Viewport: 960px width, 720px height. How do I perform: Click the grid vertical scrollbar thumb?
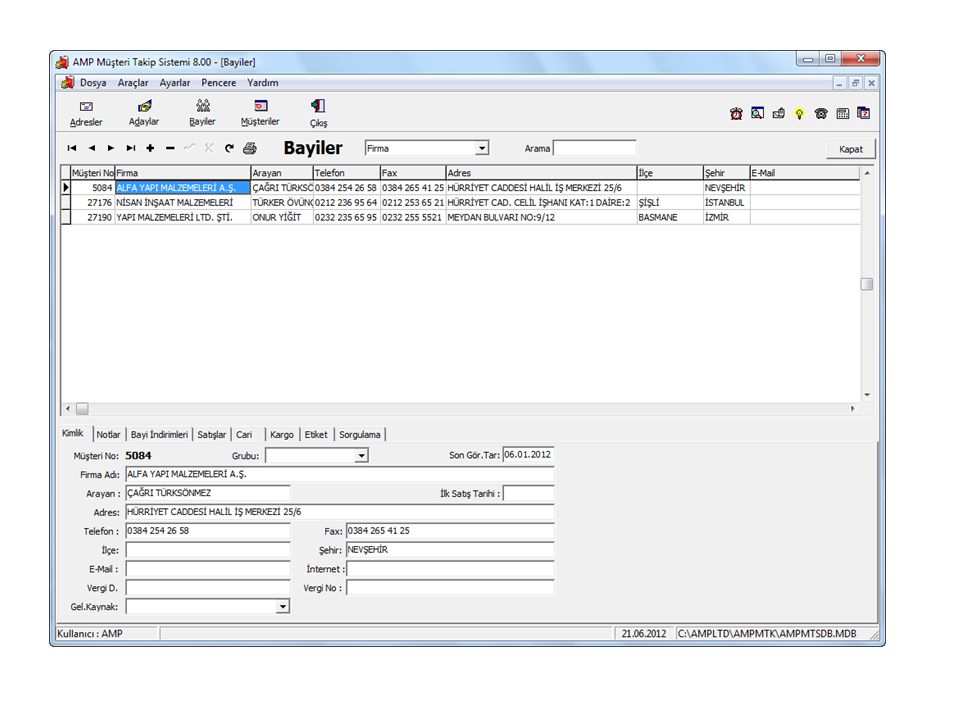tap(867, 284)
